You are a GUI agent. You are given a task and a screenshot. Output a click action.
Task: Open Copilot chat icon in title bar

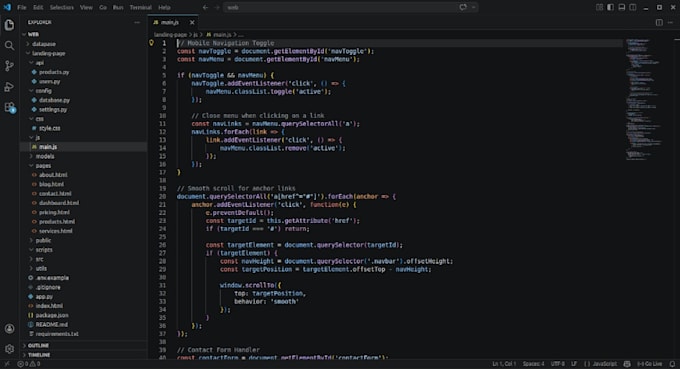[463, 7]
